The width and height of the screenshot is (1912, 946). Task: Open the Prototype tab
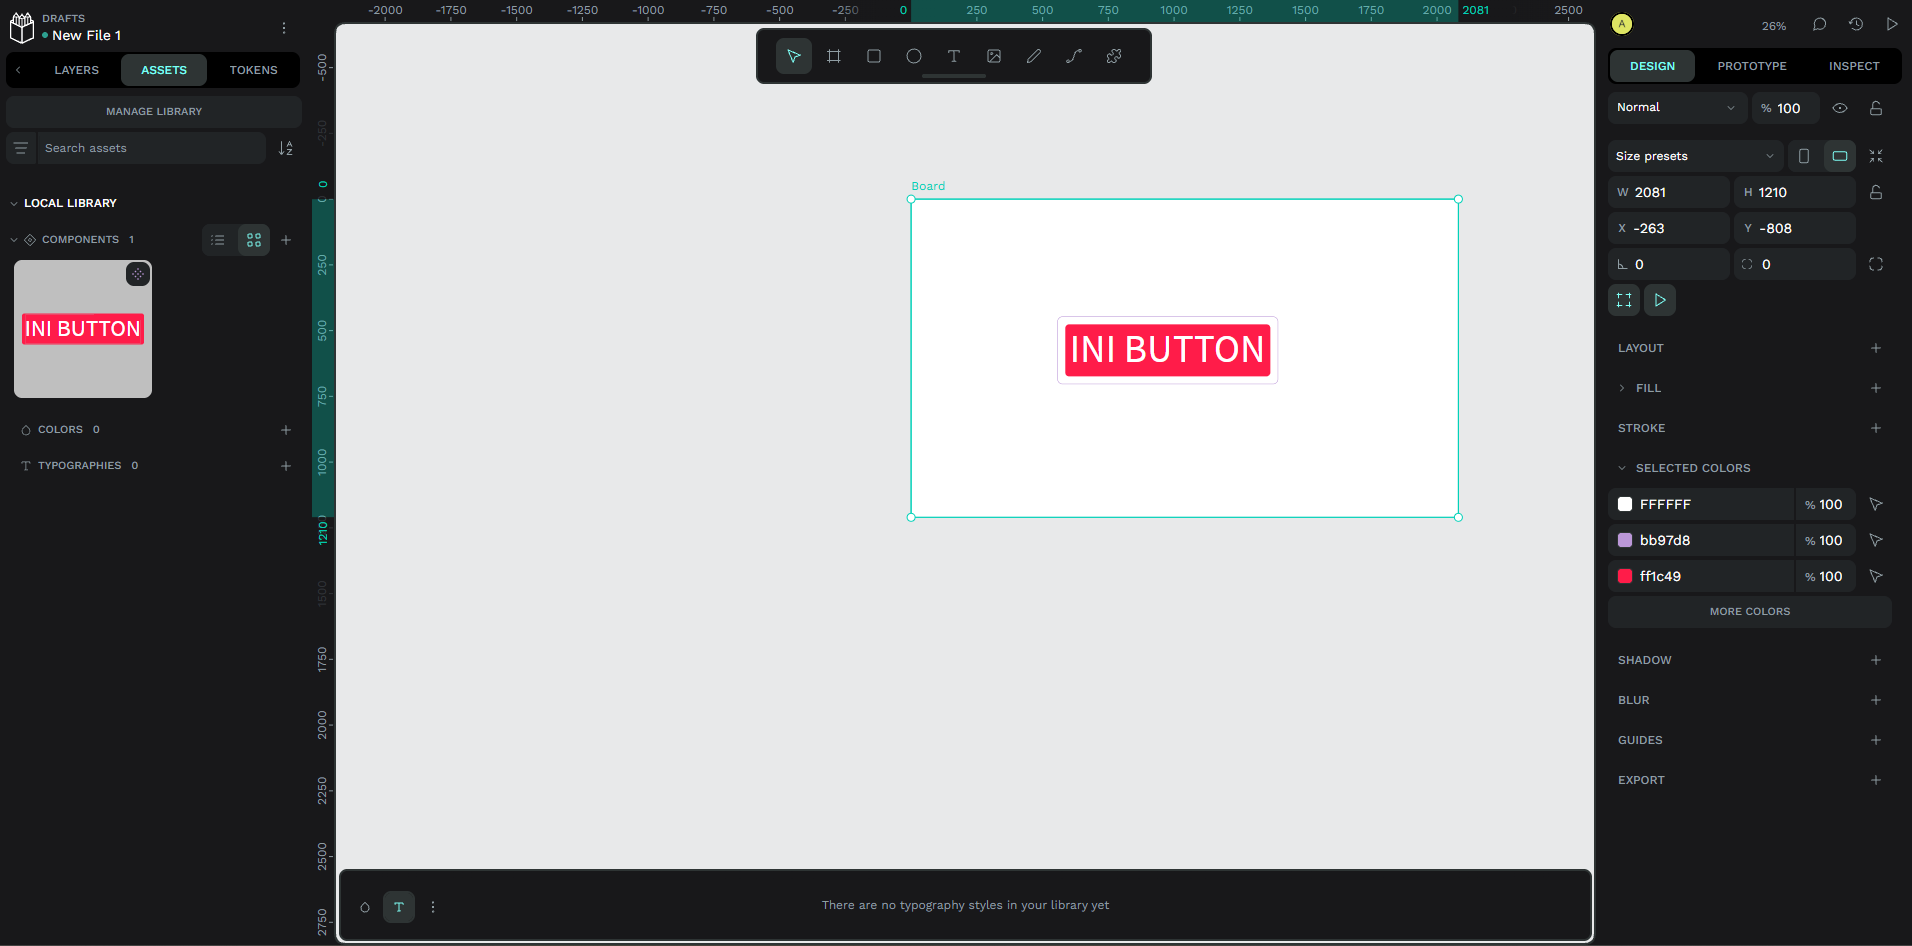point(1751,66)
